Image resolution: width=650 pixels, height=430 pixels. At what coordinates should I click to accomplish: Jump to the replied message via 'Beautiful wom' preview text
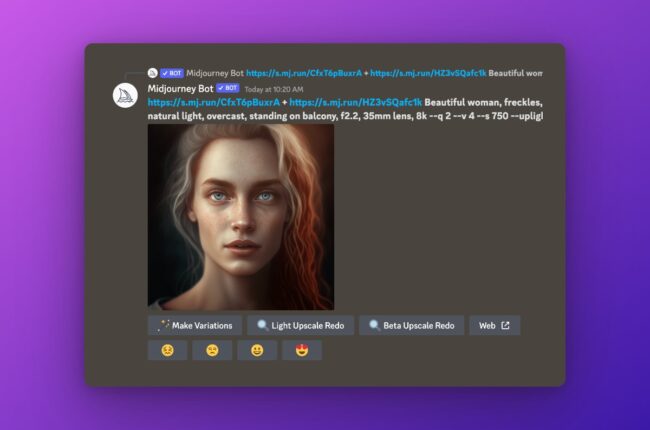515,73
